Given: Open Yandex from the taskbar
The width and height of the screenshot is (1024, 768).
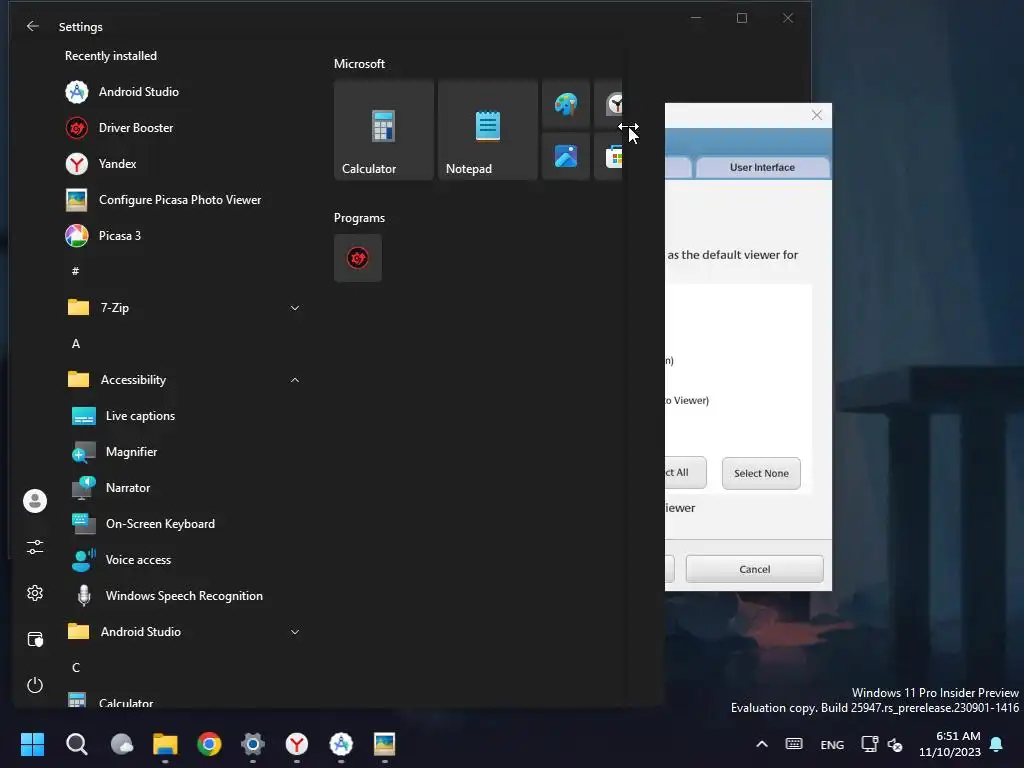Looking at the screenshot, I should tap(297, 744).
